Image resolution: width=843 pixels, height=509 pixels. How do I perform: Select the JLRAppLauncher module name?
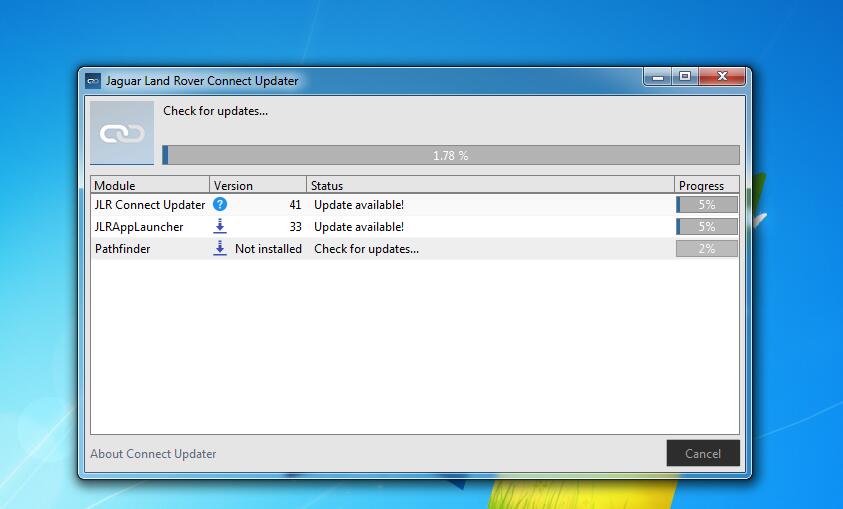139,227
